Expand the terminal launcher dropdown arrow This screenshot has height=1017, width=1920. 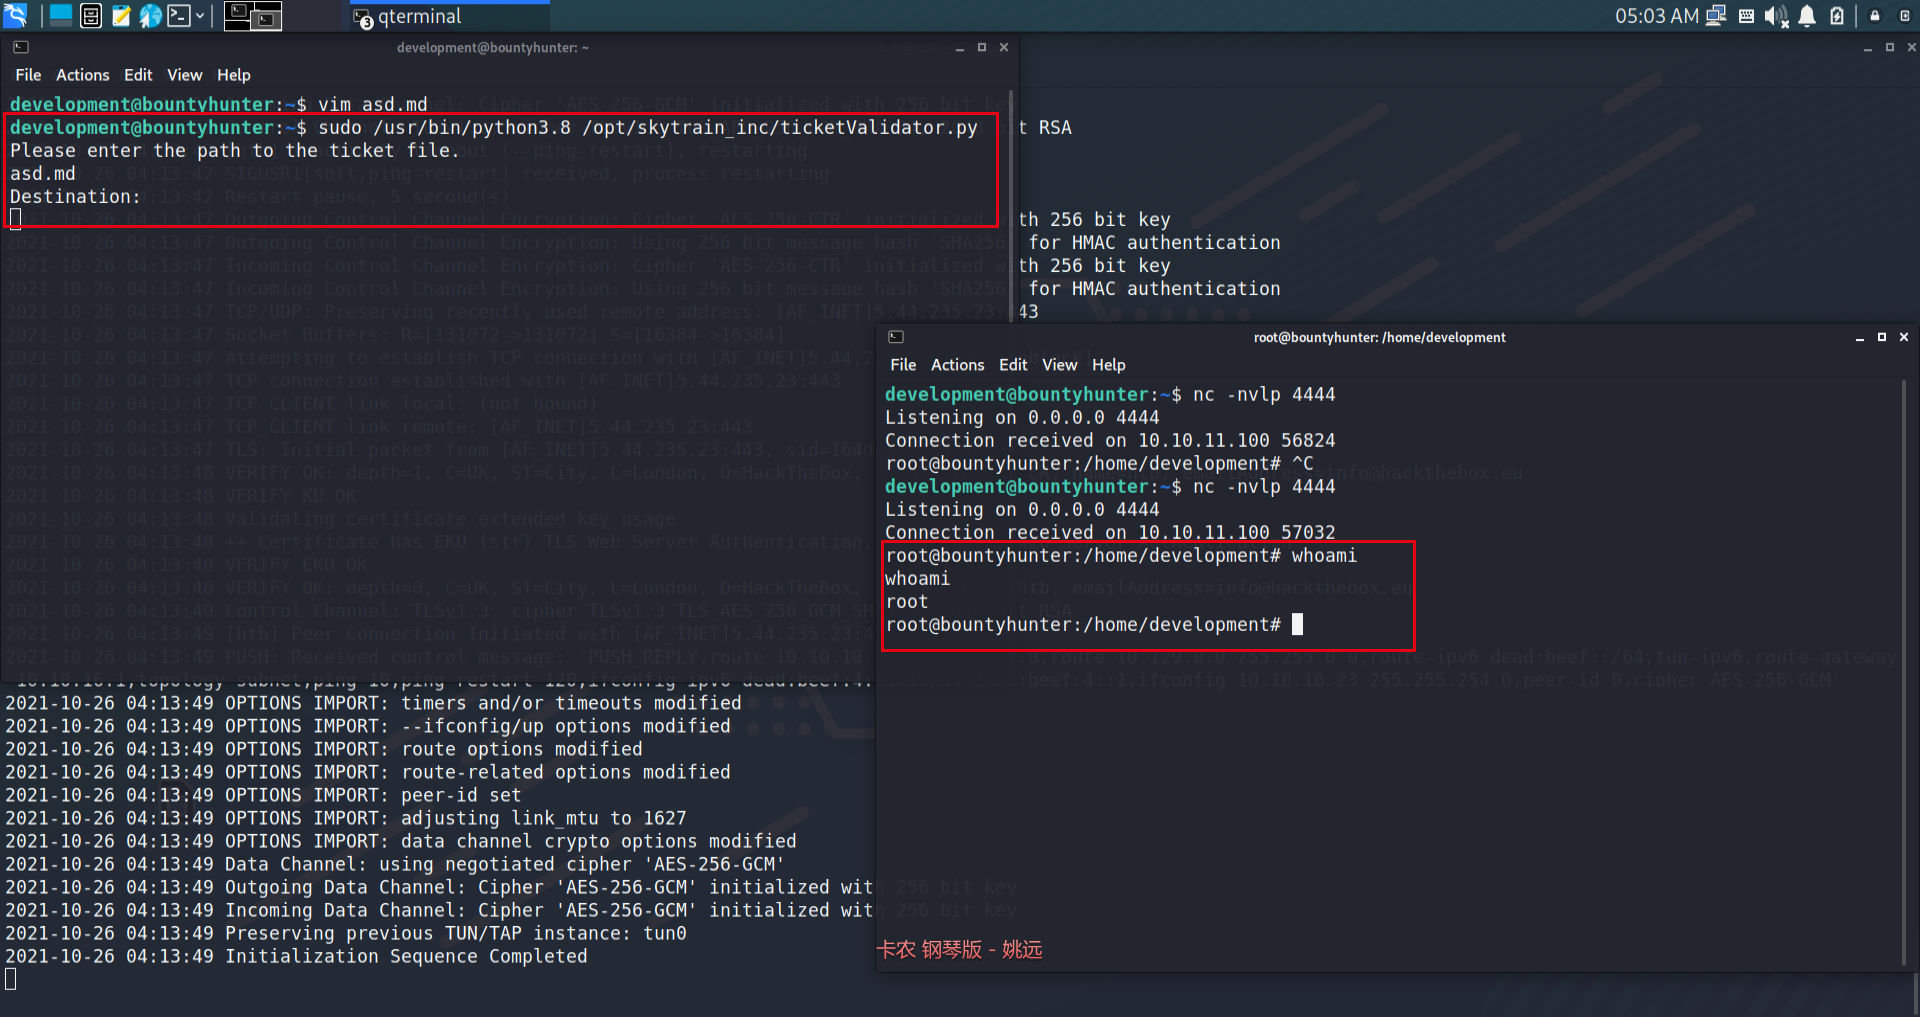(x=200, y=16)
